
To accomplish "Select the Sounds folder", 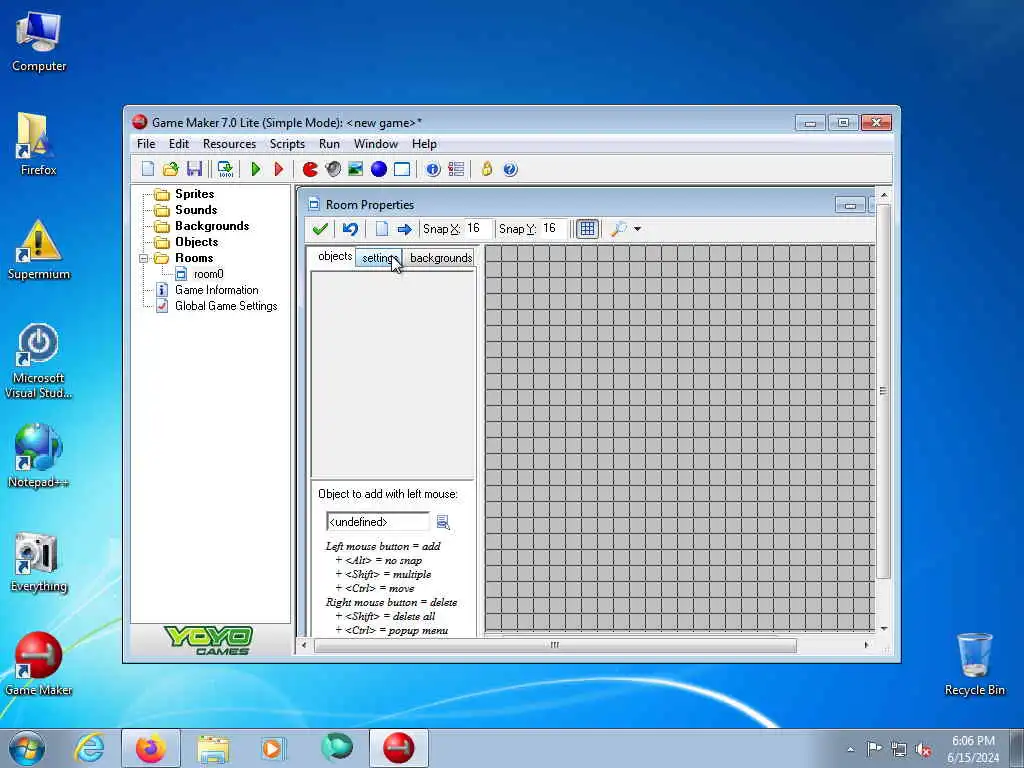I will pos(196,210).
